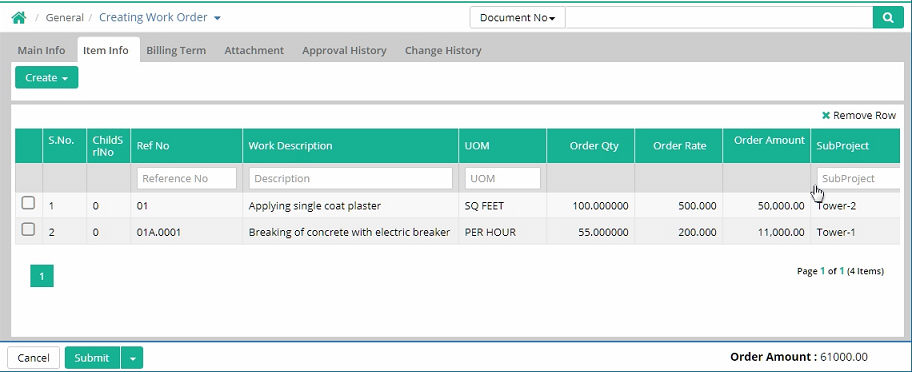Click the 'PER HOUR' cell
This screenshot has height=372, width=912.
tap(503, 232)
